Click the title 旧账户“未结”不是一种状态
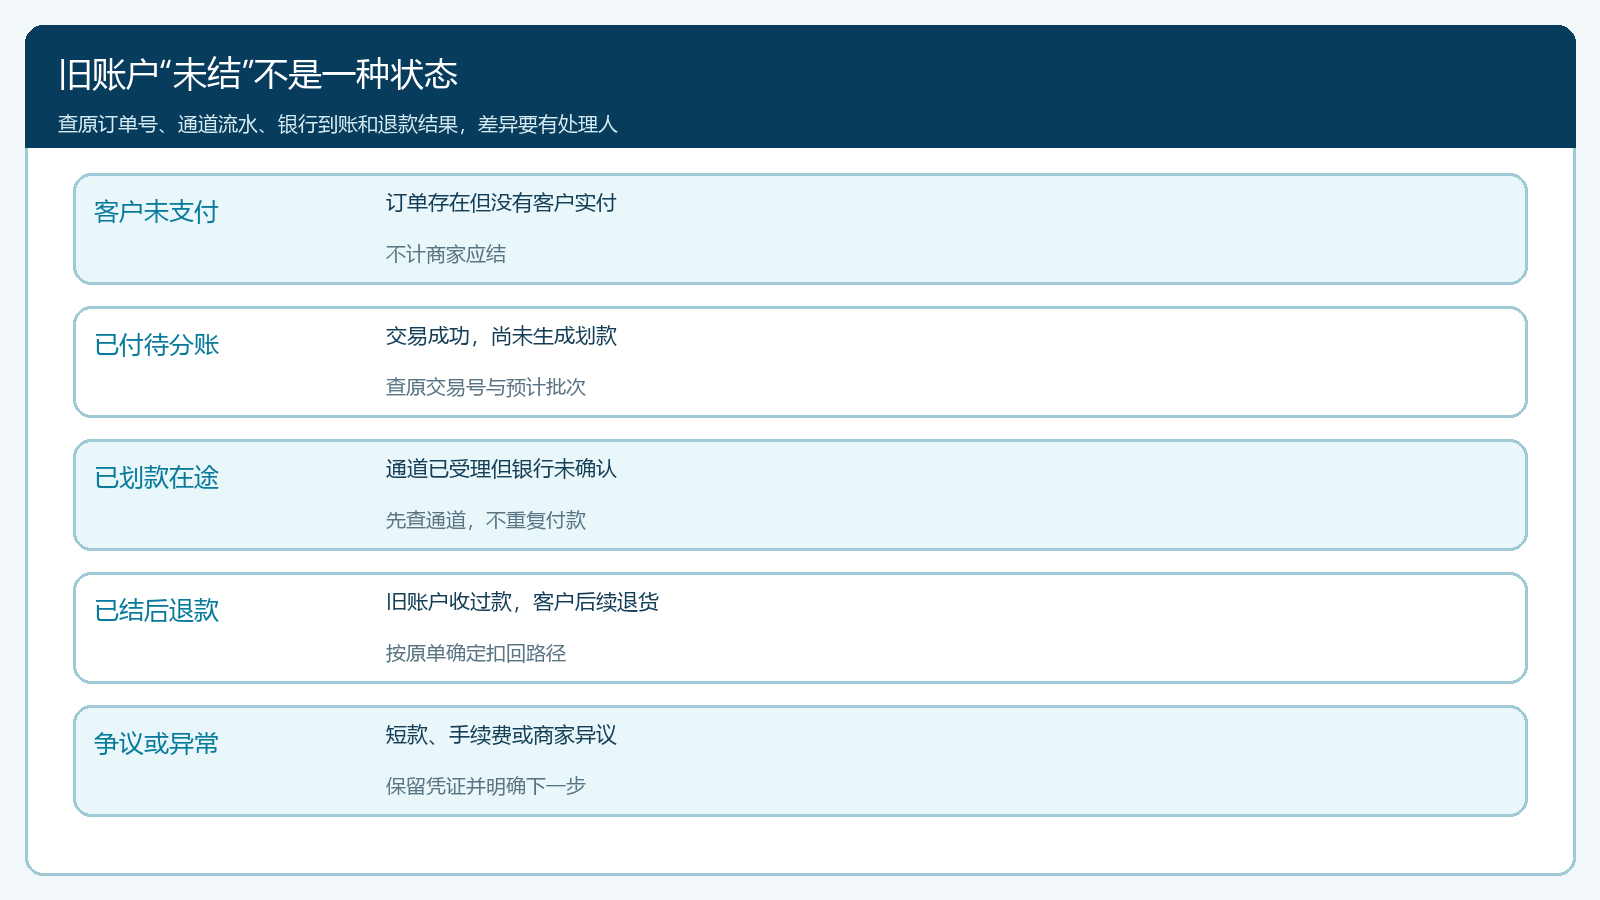Image resolution: width=1600 pixels, height=900 pixels. click(x=258, y=75)
